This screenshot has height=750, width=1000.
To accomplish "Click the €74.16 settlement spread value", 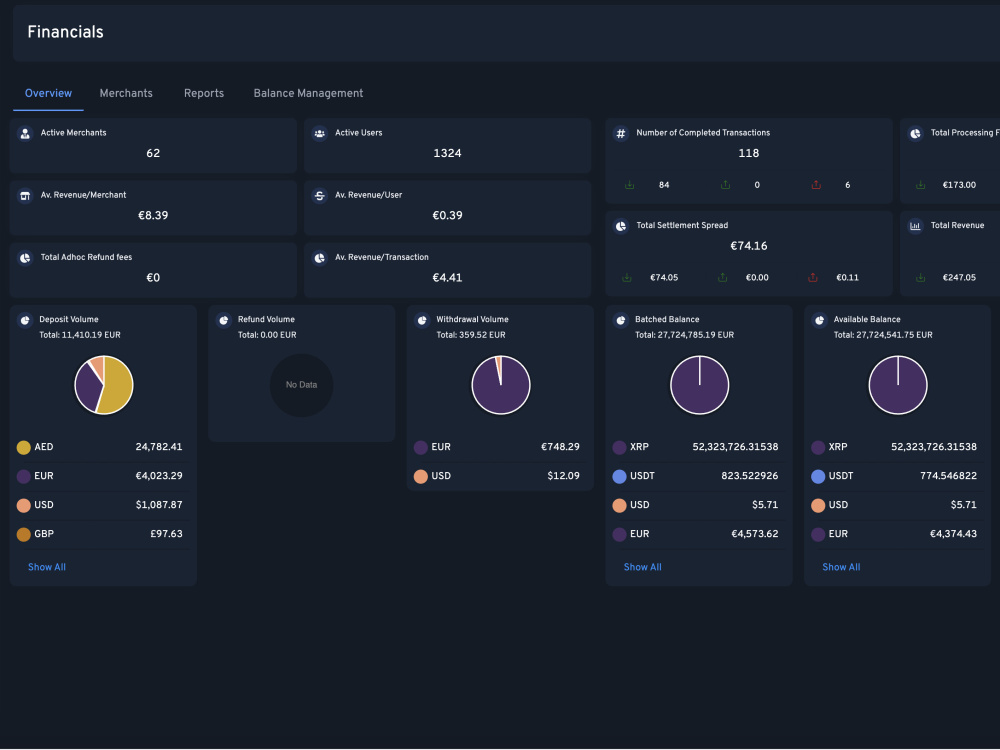I will 749,246.
